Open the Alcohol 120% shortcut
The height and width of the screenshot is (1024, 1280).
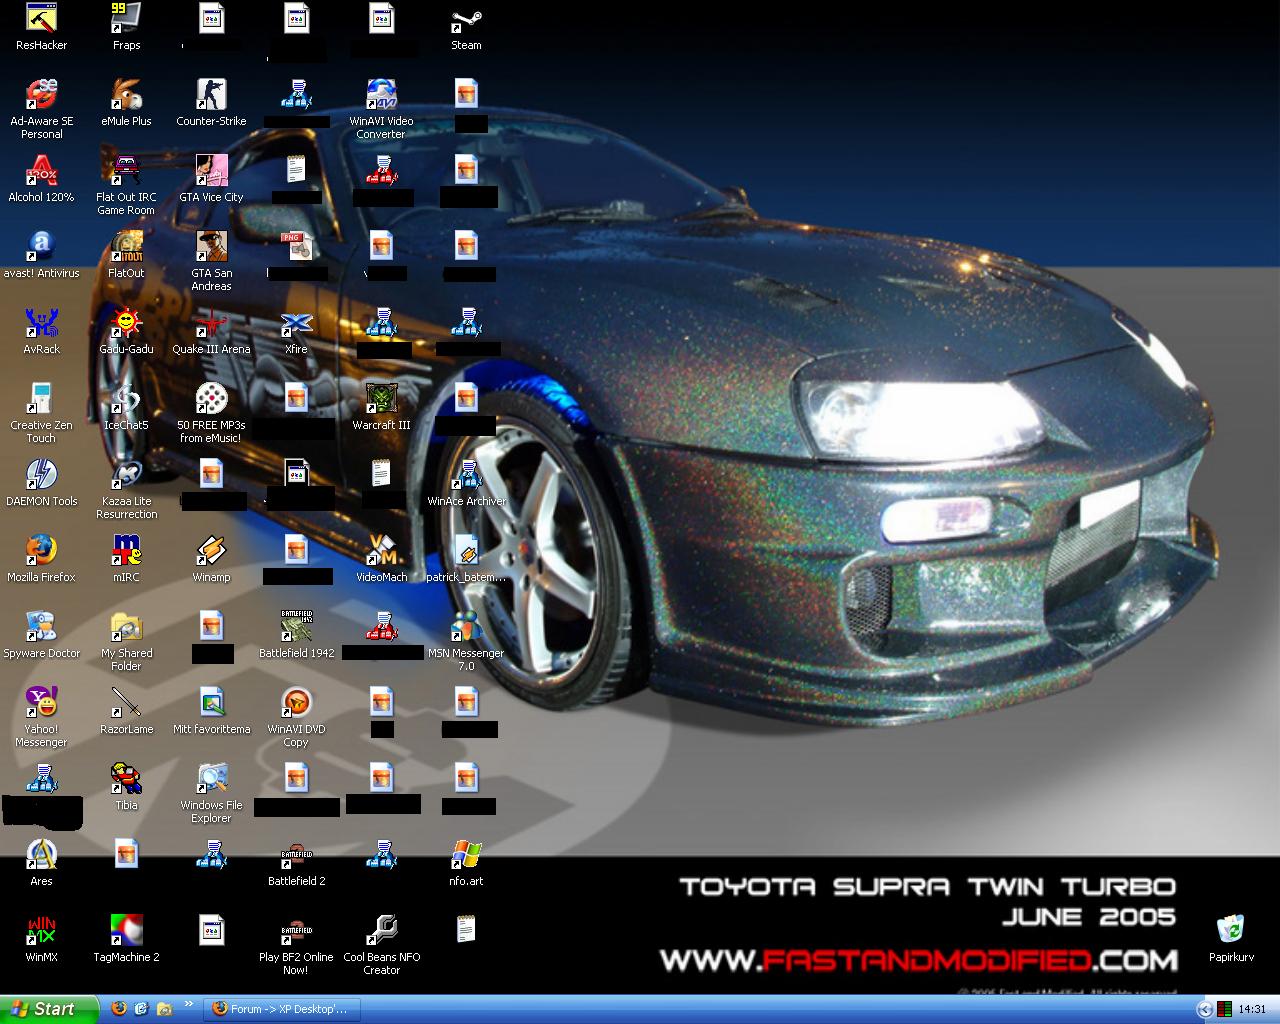pyautogui.click(x=41, y=179)
